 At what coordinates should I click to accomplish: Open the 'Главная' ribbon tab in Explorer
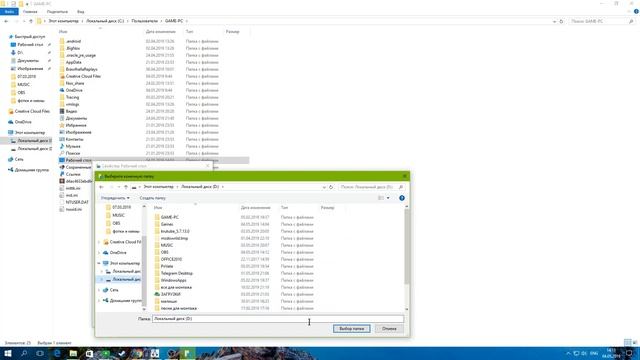[30, 12]
